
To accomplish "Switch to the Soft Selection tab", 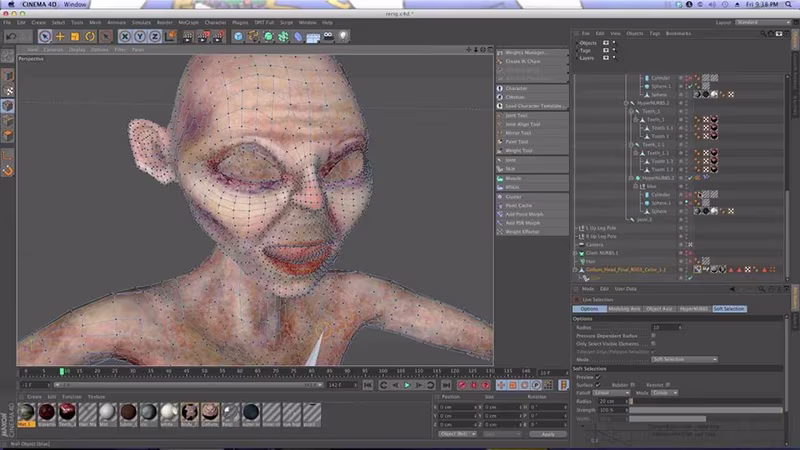I will point(729,309).
